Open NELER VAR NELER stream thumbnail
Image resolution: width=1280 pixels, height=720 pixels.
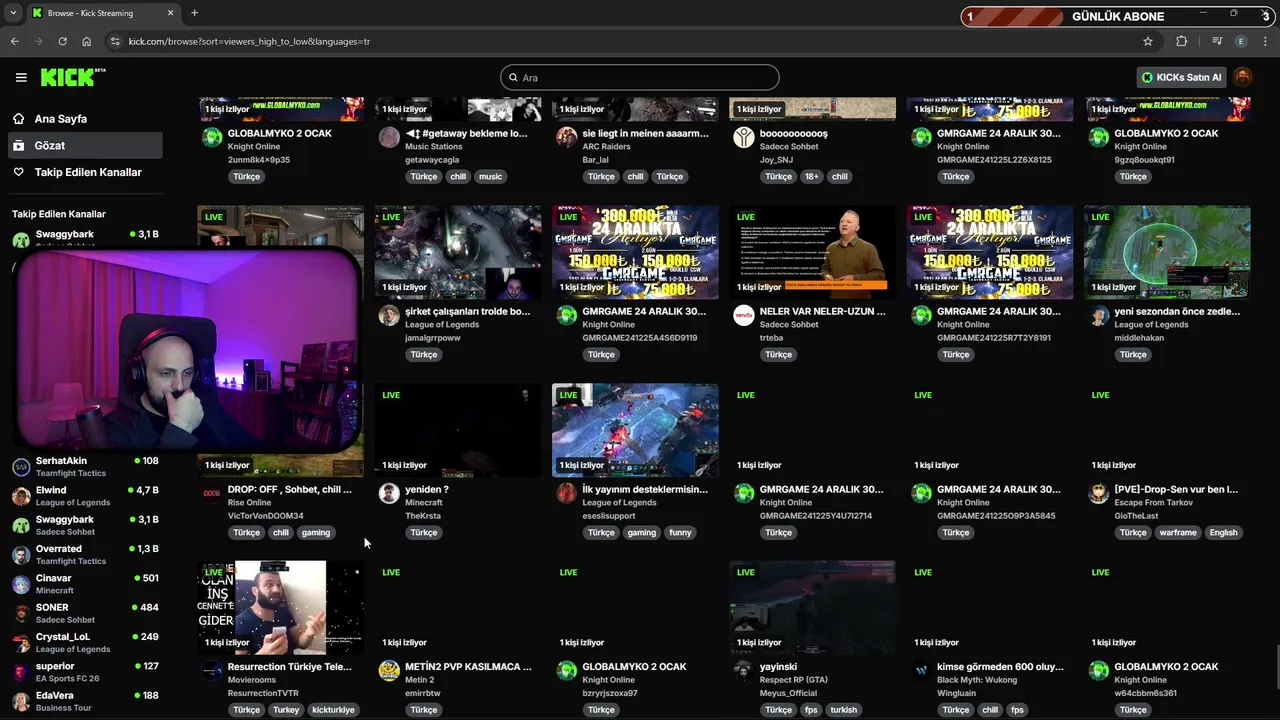pos(813,252)
